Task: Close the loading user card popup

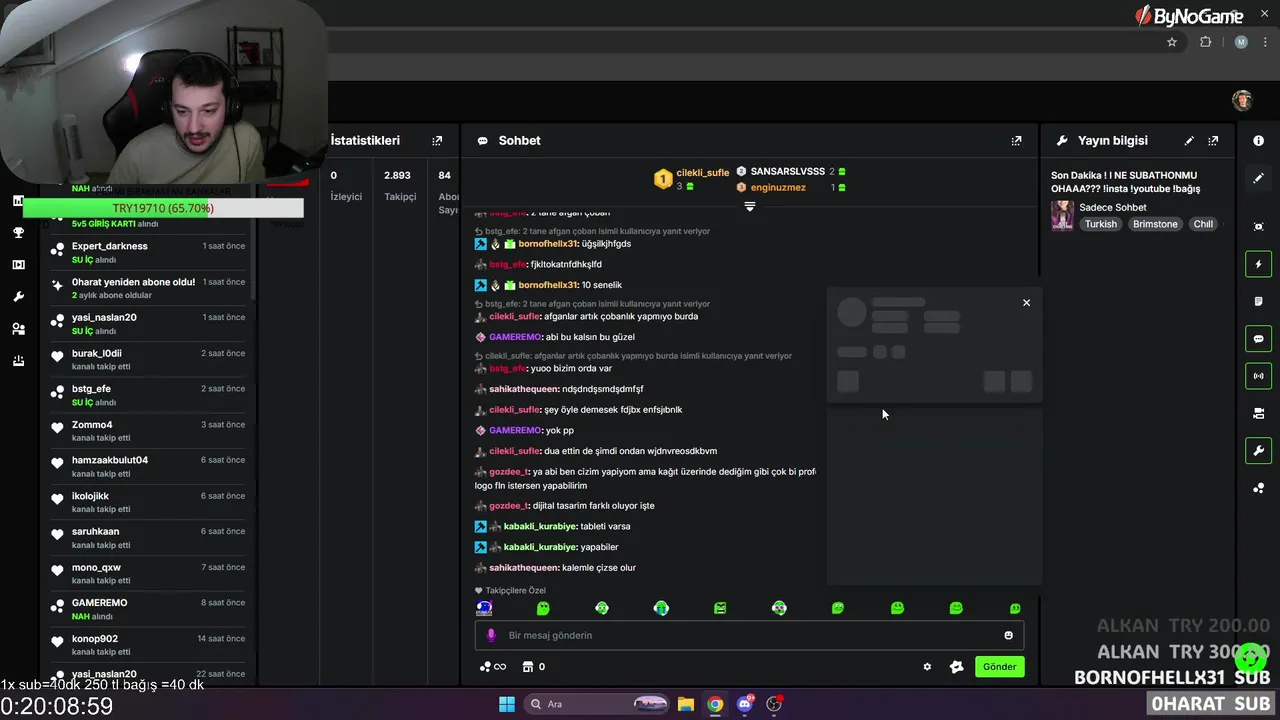Action: pyautogui.click(x=1026, y=303)
